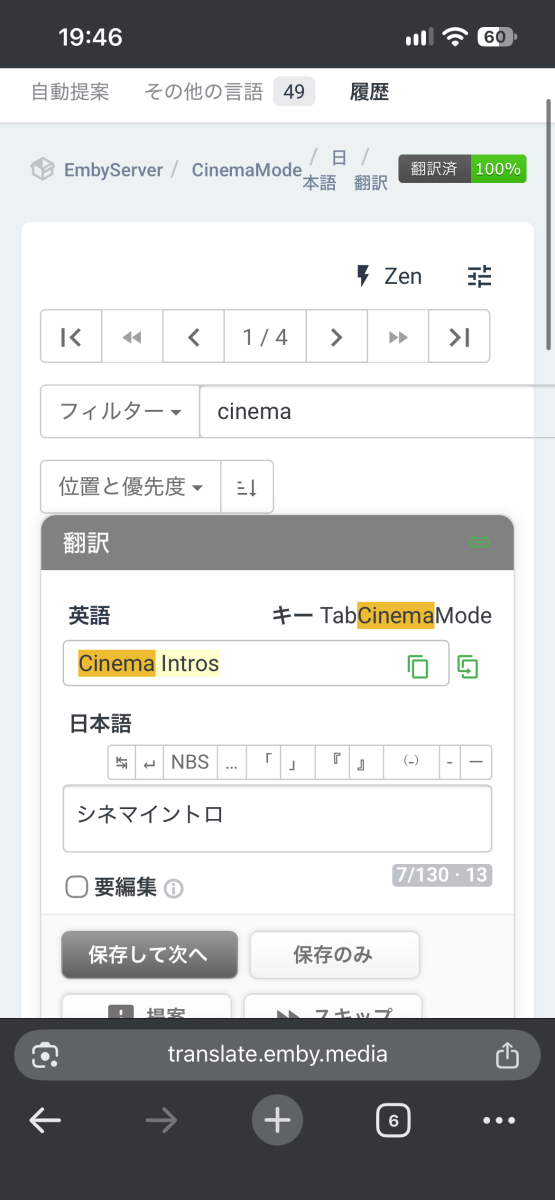Insert the closing 』 double bracket
The height and width of the screenshot is (1200, 555).
(x=365, y=762)
